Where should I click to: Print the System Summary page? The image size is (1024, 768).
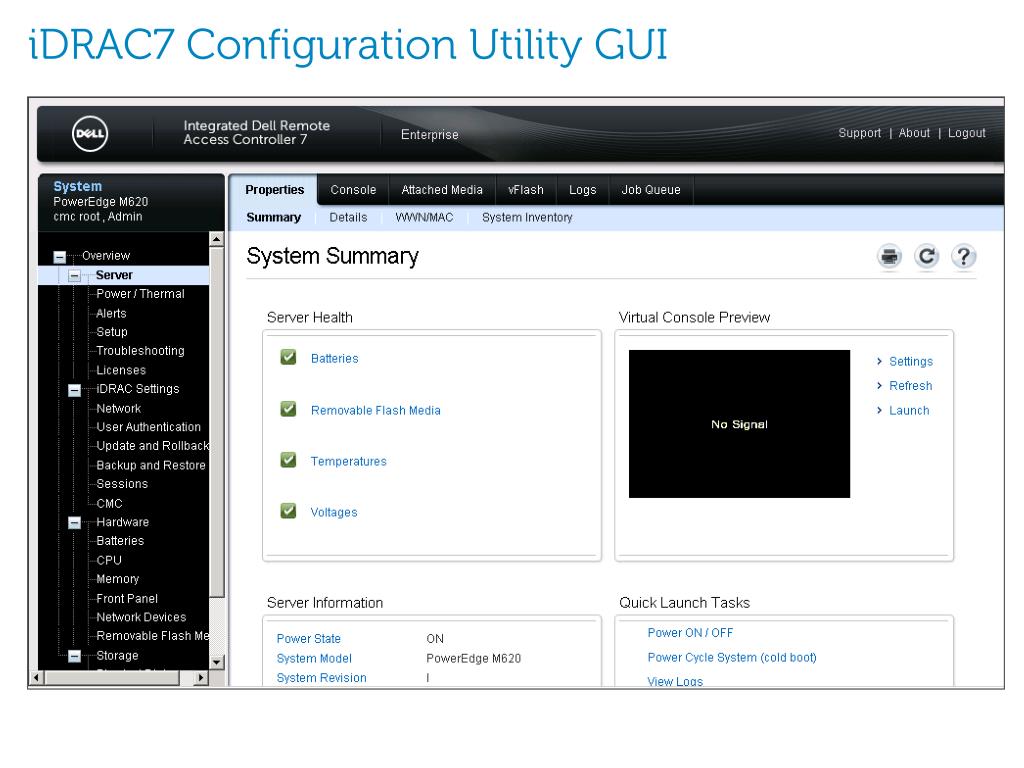click(x=889, y=257)
